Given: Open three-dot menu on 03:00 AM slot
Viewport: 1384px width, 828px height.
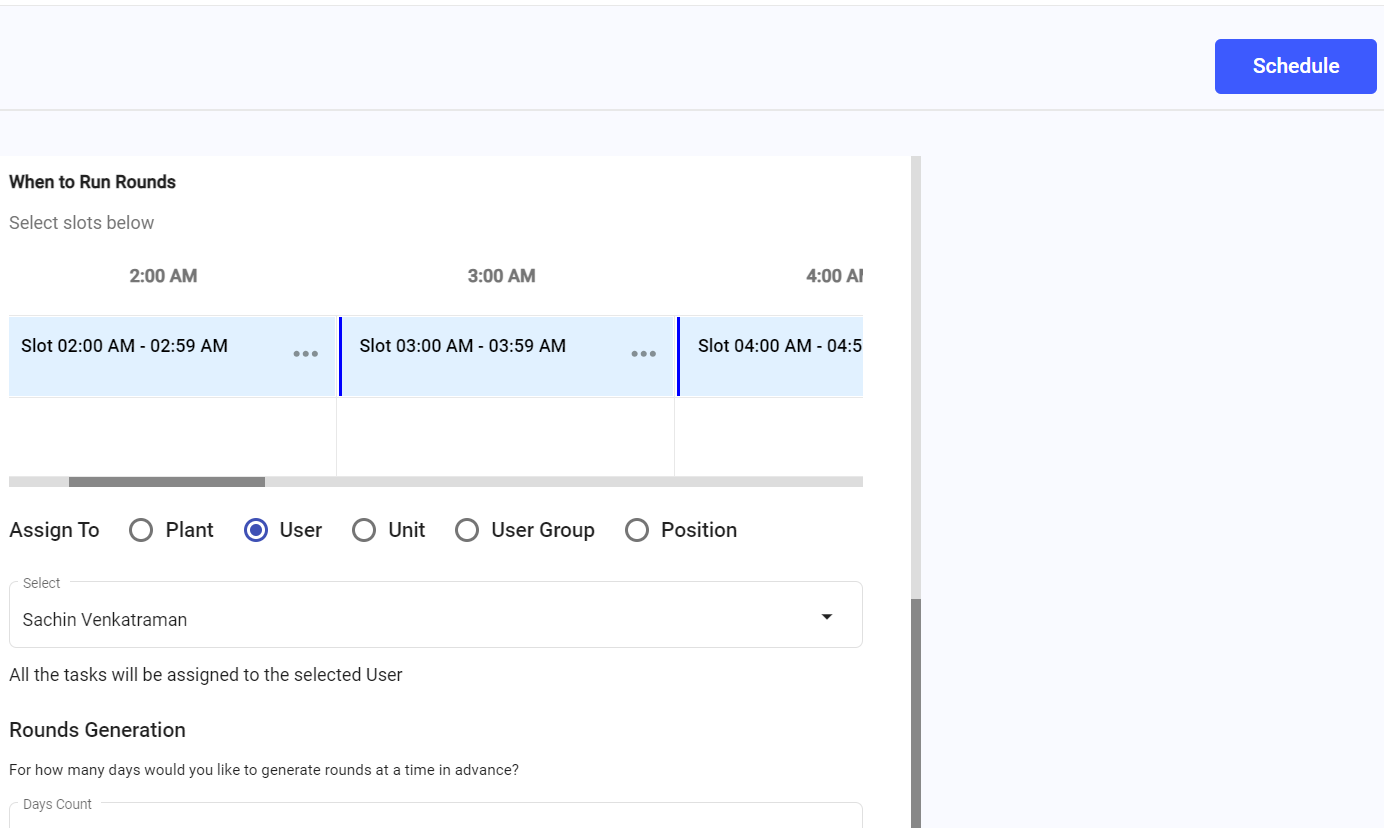Looking at the screenshot, I should (x=644, y=354).
